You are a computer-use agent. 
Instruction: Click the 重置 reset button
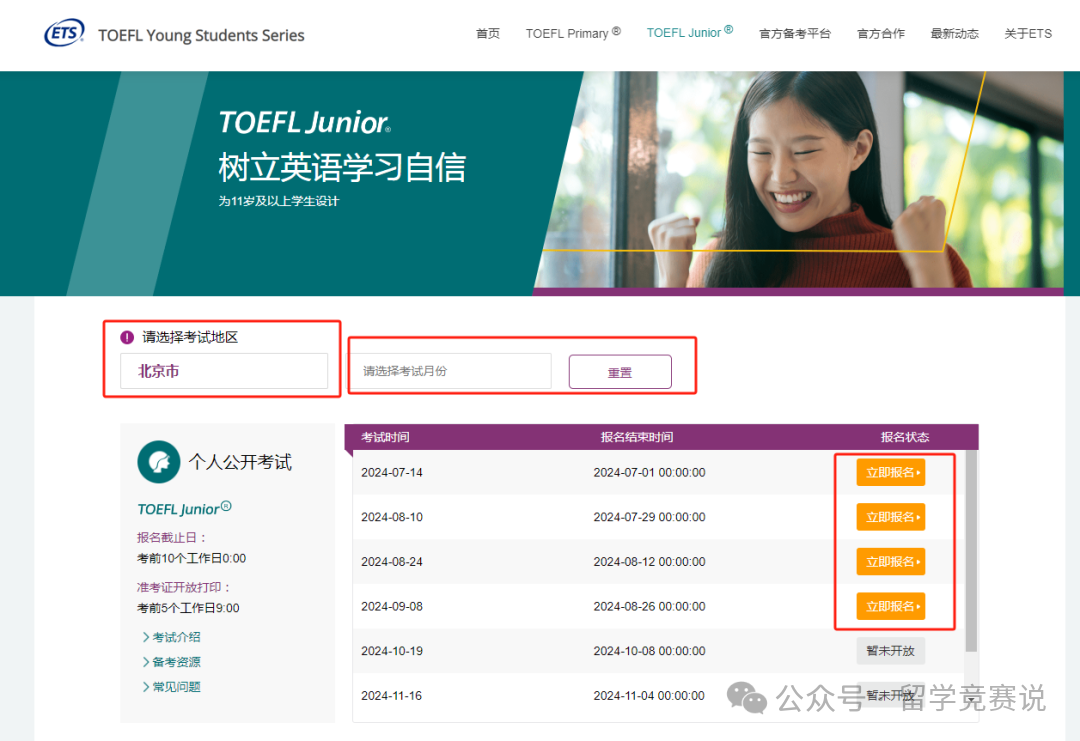[x=620, y=372]
